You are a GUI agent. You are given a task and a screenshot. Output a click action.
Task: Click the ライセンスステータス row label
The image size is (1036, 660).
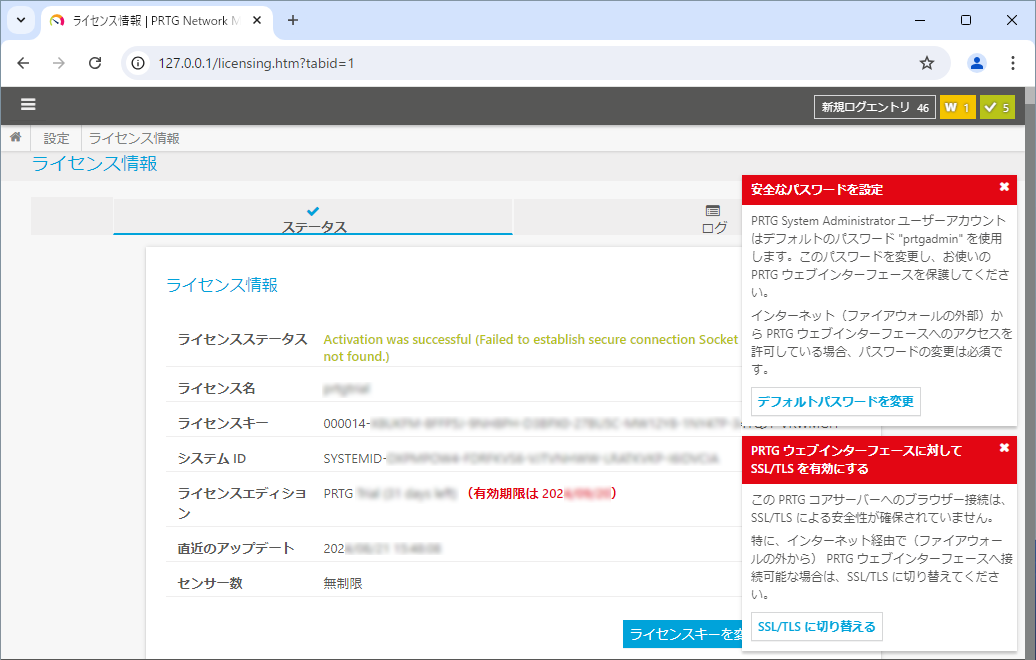pyautogui.click(x=242, y=340)
